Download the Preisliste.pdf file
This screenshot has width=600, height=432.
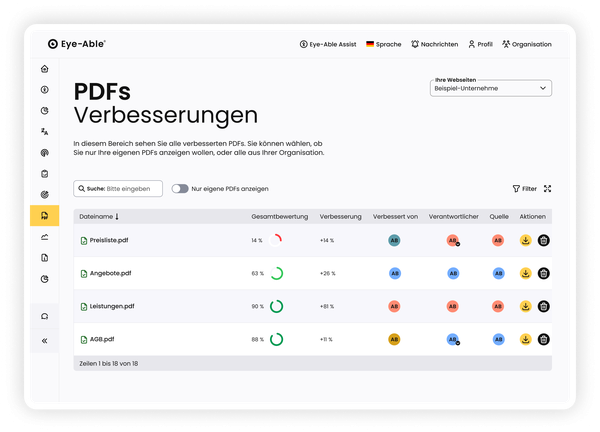click(526, 240)
